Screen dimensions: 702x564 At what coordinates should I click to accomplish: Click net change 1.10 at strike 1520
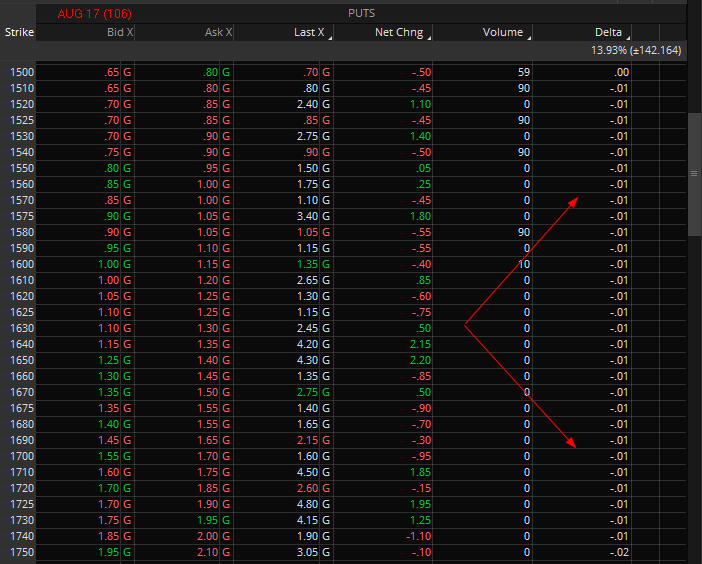point(420,104)
